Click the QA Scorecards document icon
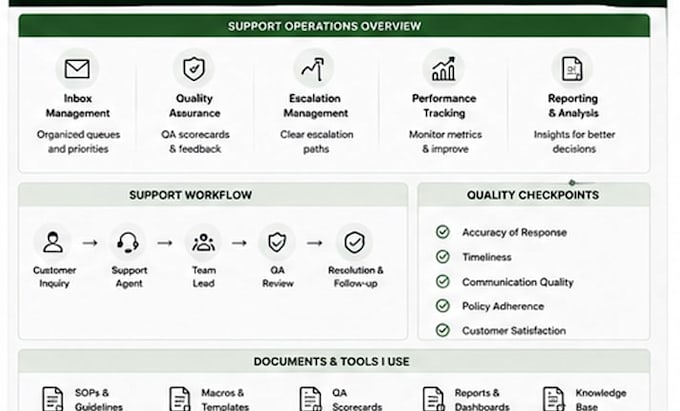680x411 pixels. pyautogui.click(x=311, y=399)
